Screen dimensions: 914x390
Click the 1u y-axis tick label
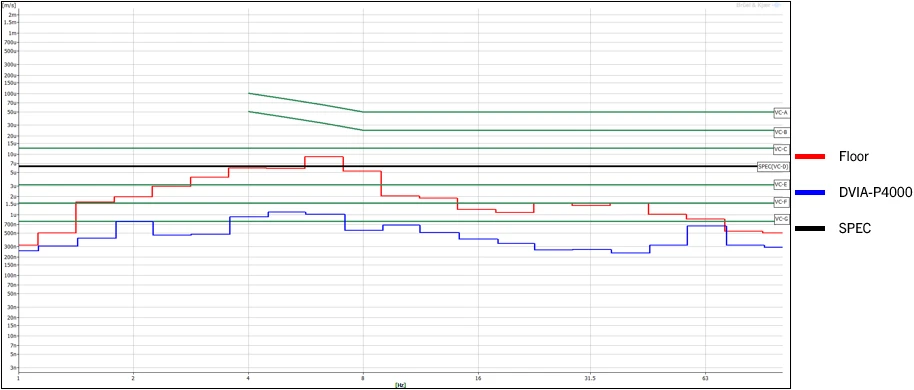click(x=12, y=215)
